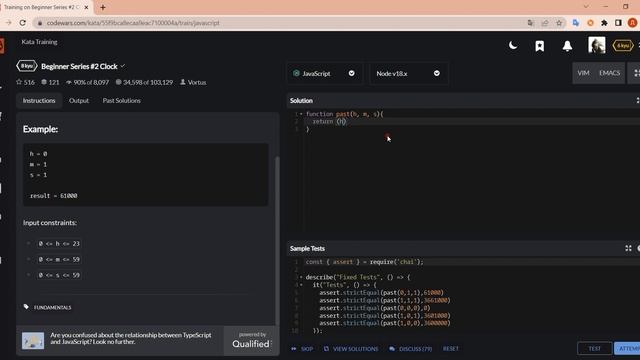The width and height of the screenshot is (640, 360).
Task: Click the powered by Qualified logo
Action: click(x=251, y=340)
